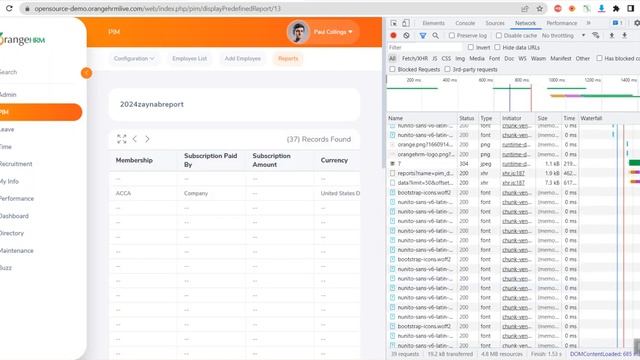The image size is (640, 360).
Task: Check the Invert filter checkbox
Action: click(471, 47)
